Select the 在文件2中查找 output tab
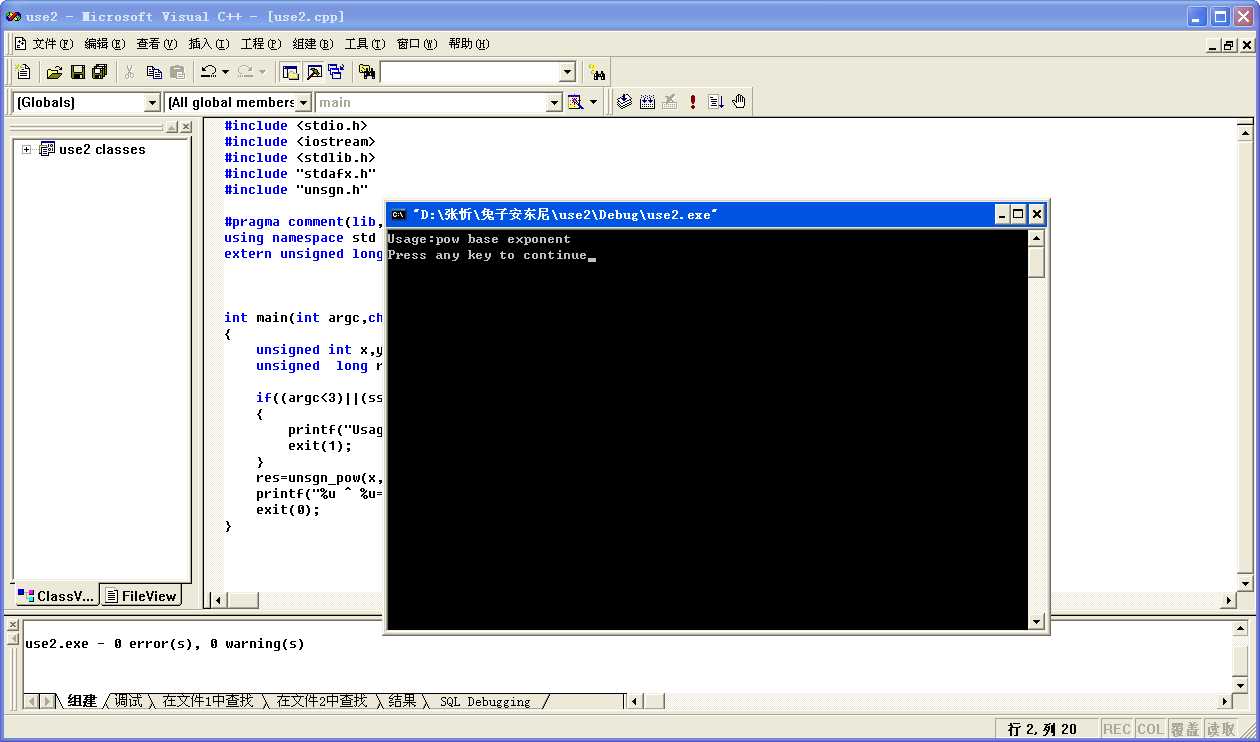Screen dimensions: 1260x742 (x=322, y=701)
